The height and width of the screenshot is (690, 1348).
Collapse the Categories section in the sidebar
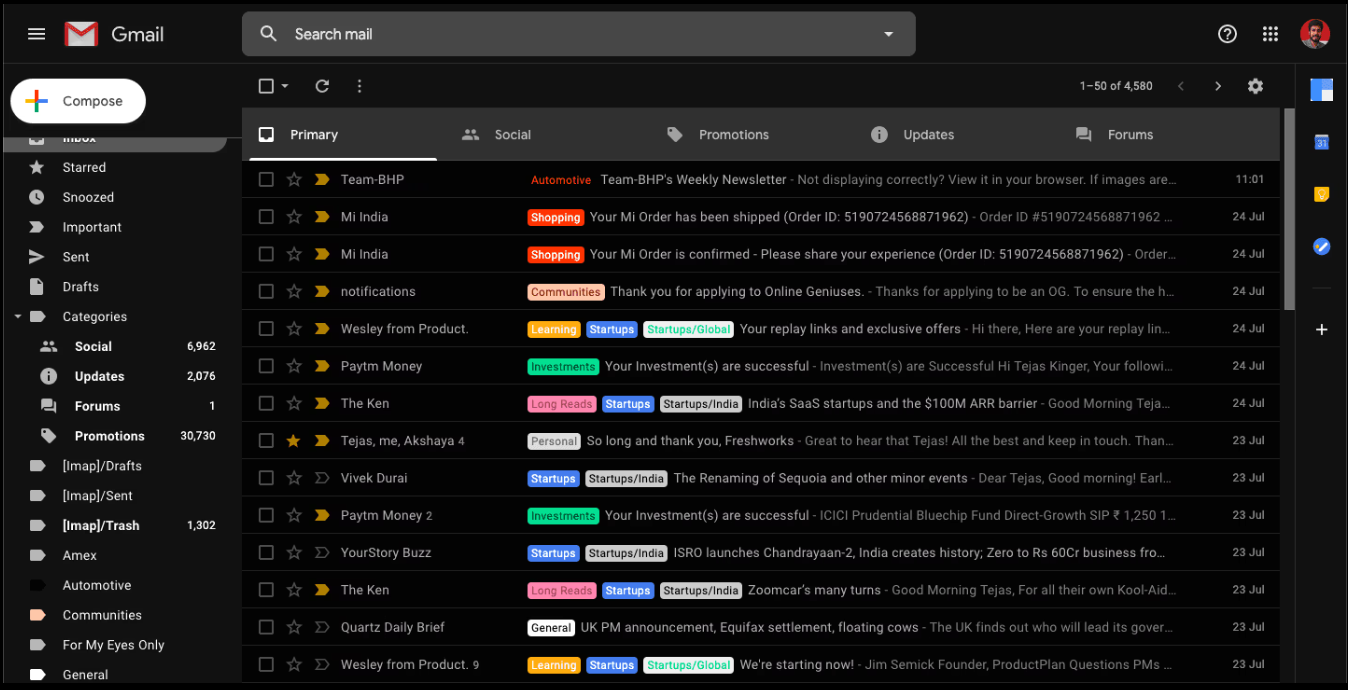tap(16, 316)
